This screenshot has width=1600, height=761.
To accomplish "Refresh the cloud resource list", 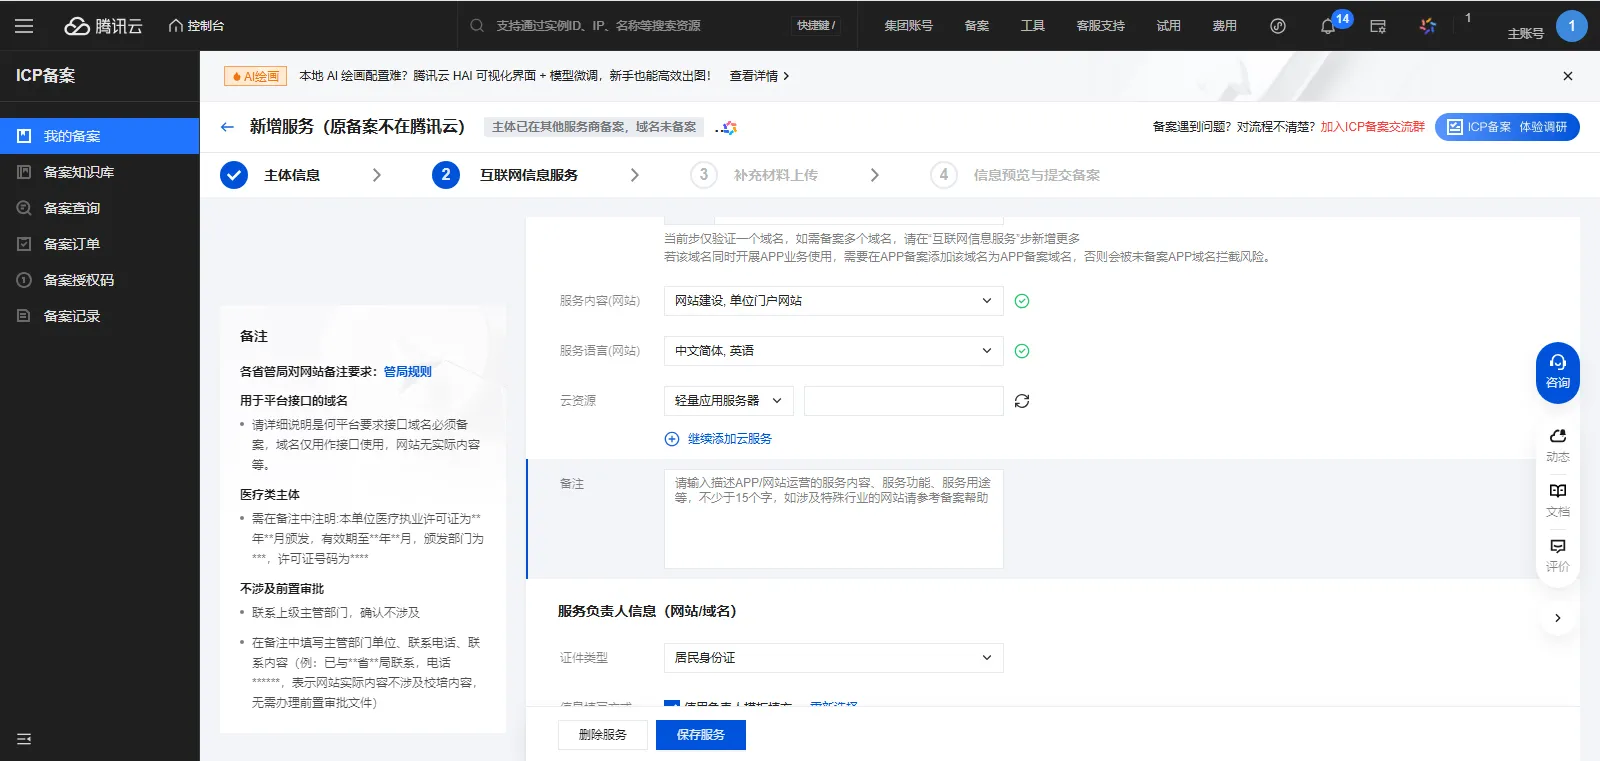I will (x=1022, y=401).
